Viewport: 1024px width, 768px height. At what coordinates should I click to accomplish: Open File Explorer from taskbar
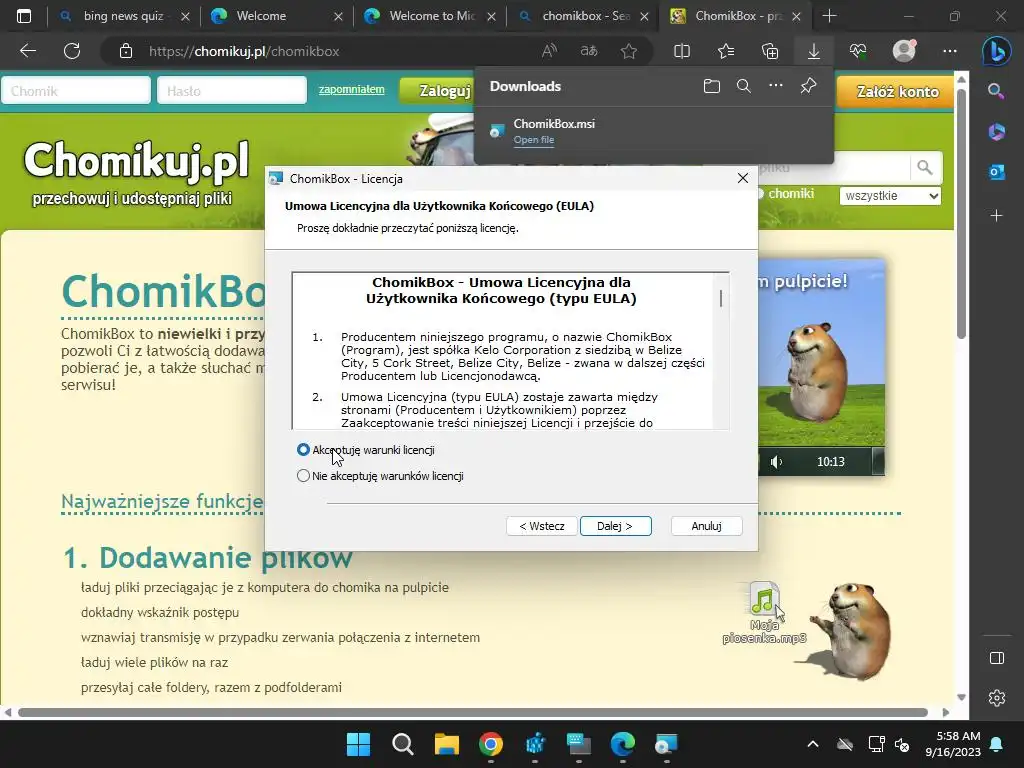click(x=447, y=744)
